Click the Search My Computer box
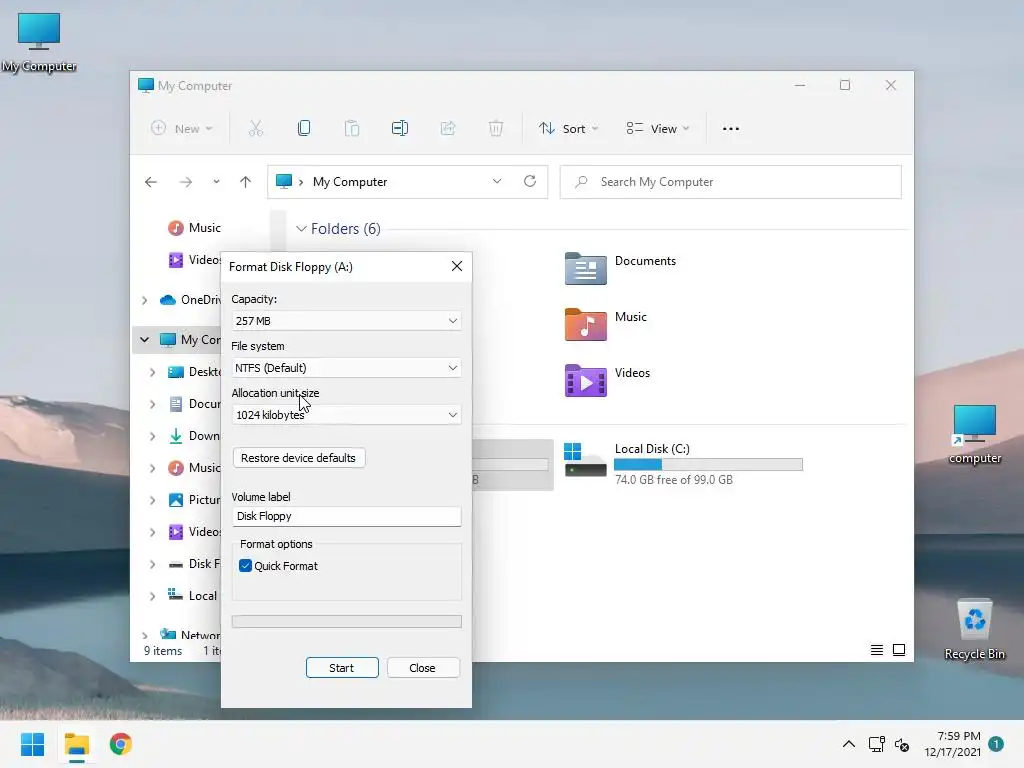Image resolution: width=1024 pixels, height=768 pixels. tap(731, 182)
